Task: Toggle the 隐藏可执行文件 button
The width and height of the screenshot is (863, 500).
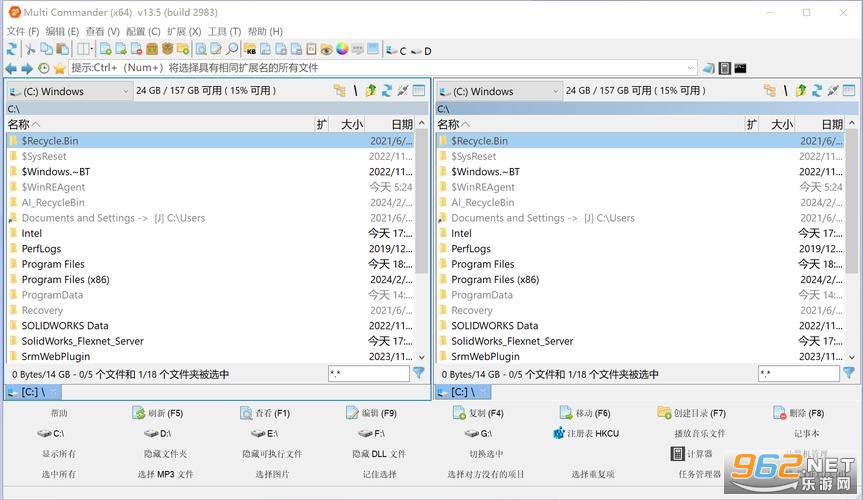Action: pos(272,454)
